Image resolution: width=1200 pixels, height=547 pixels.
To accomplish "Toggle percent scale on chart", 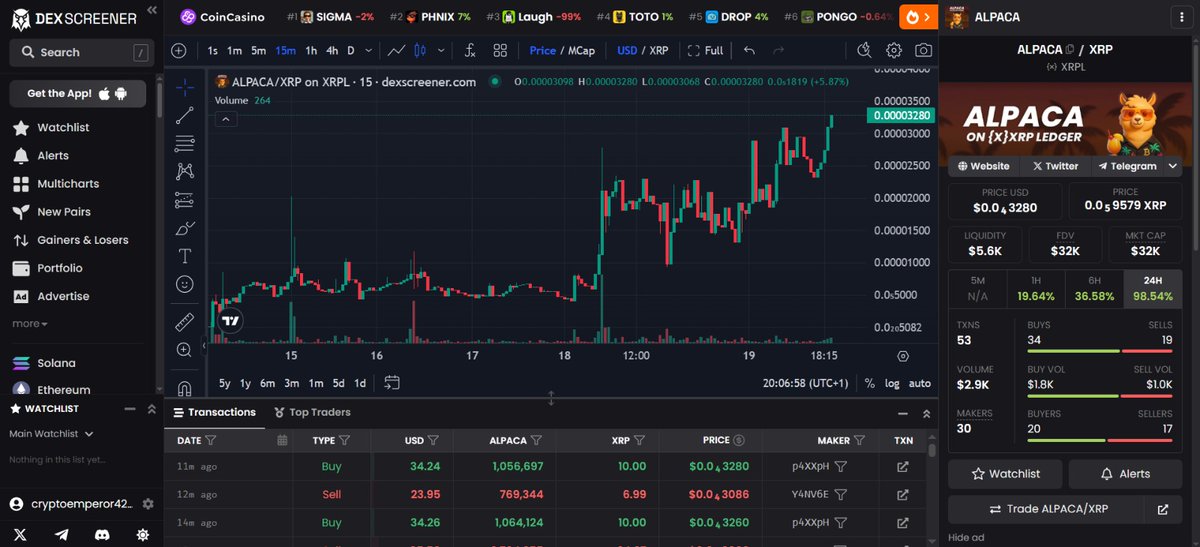I will (x=869, y=383).
